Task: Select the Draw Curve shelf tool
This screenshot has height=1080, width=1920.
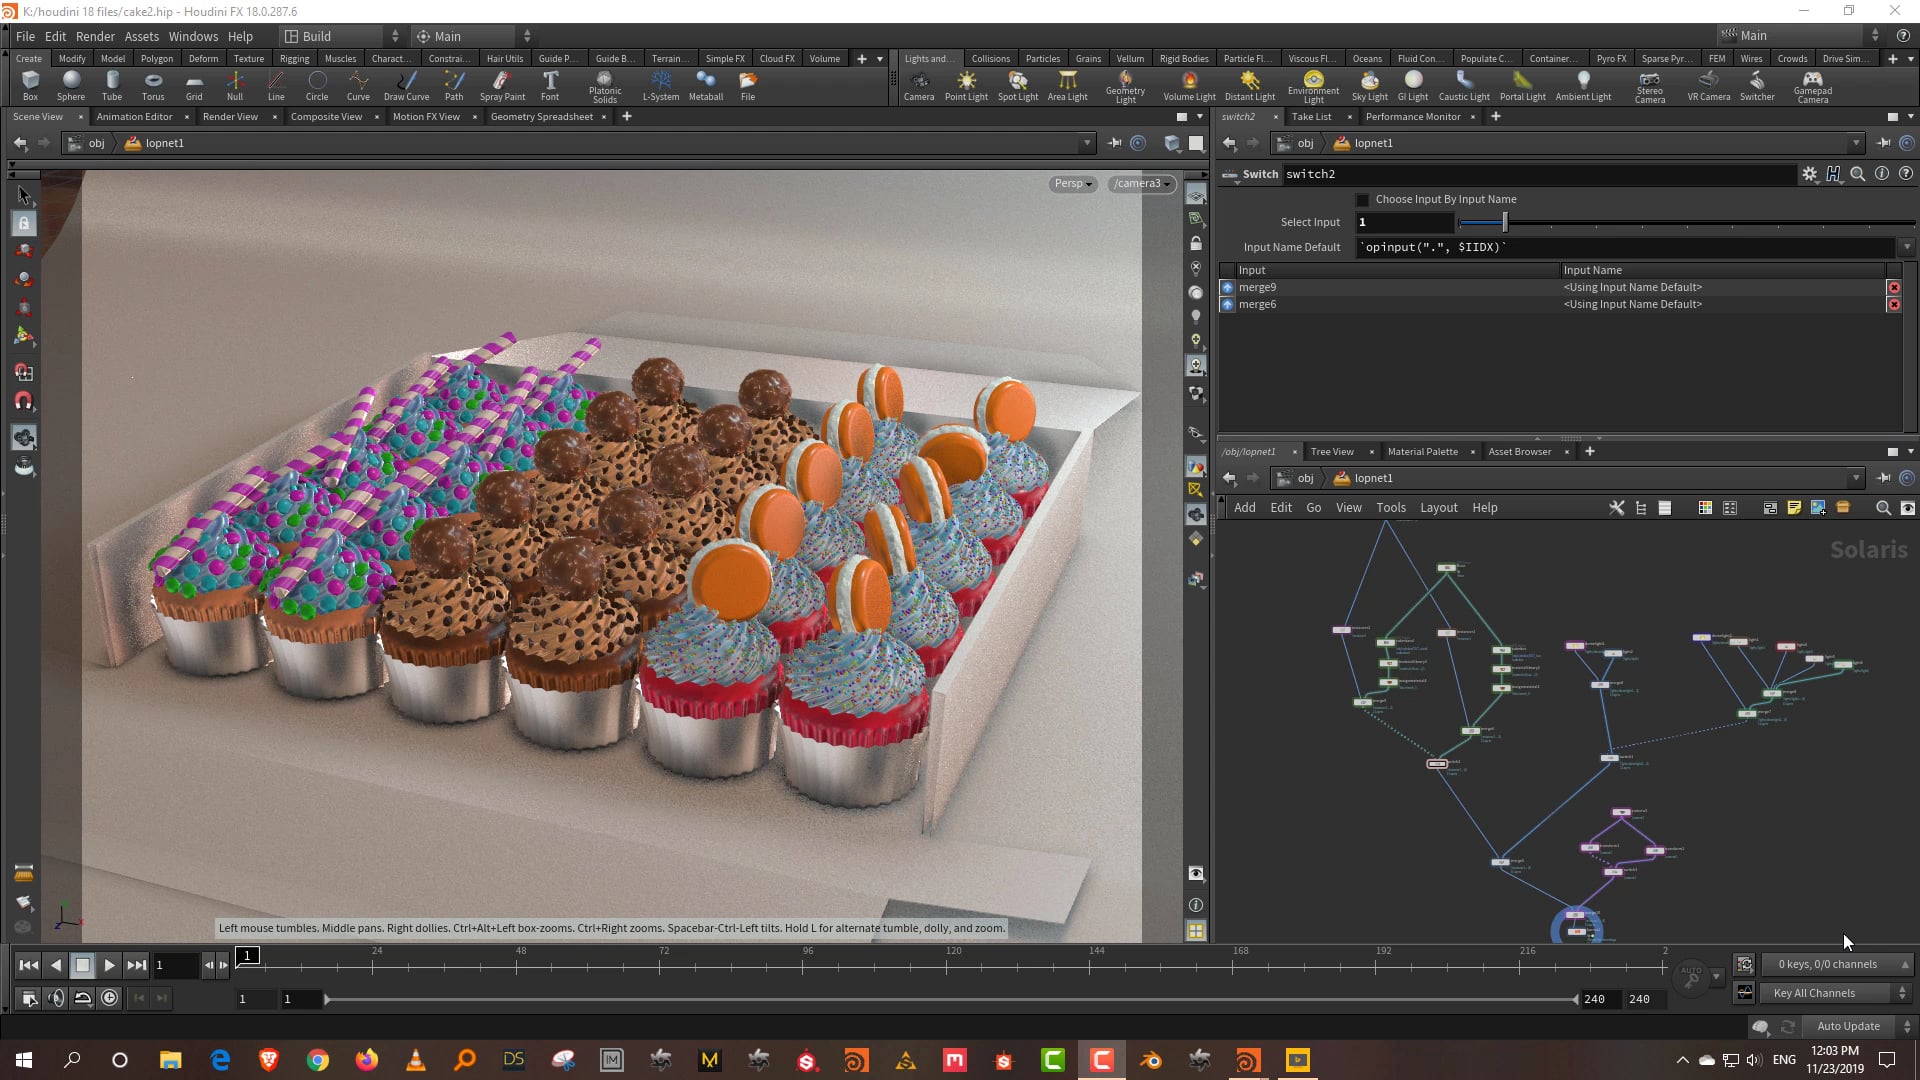Action: (406, 85)
